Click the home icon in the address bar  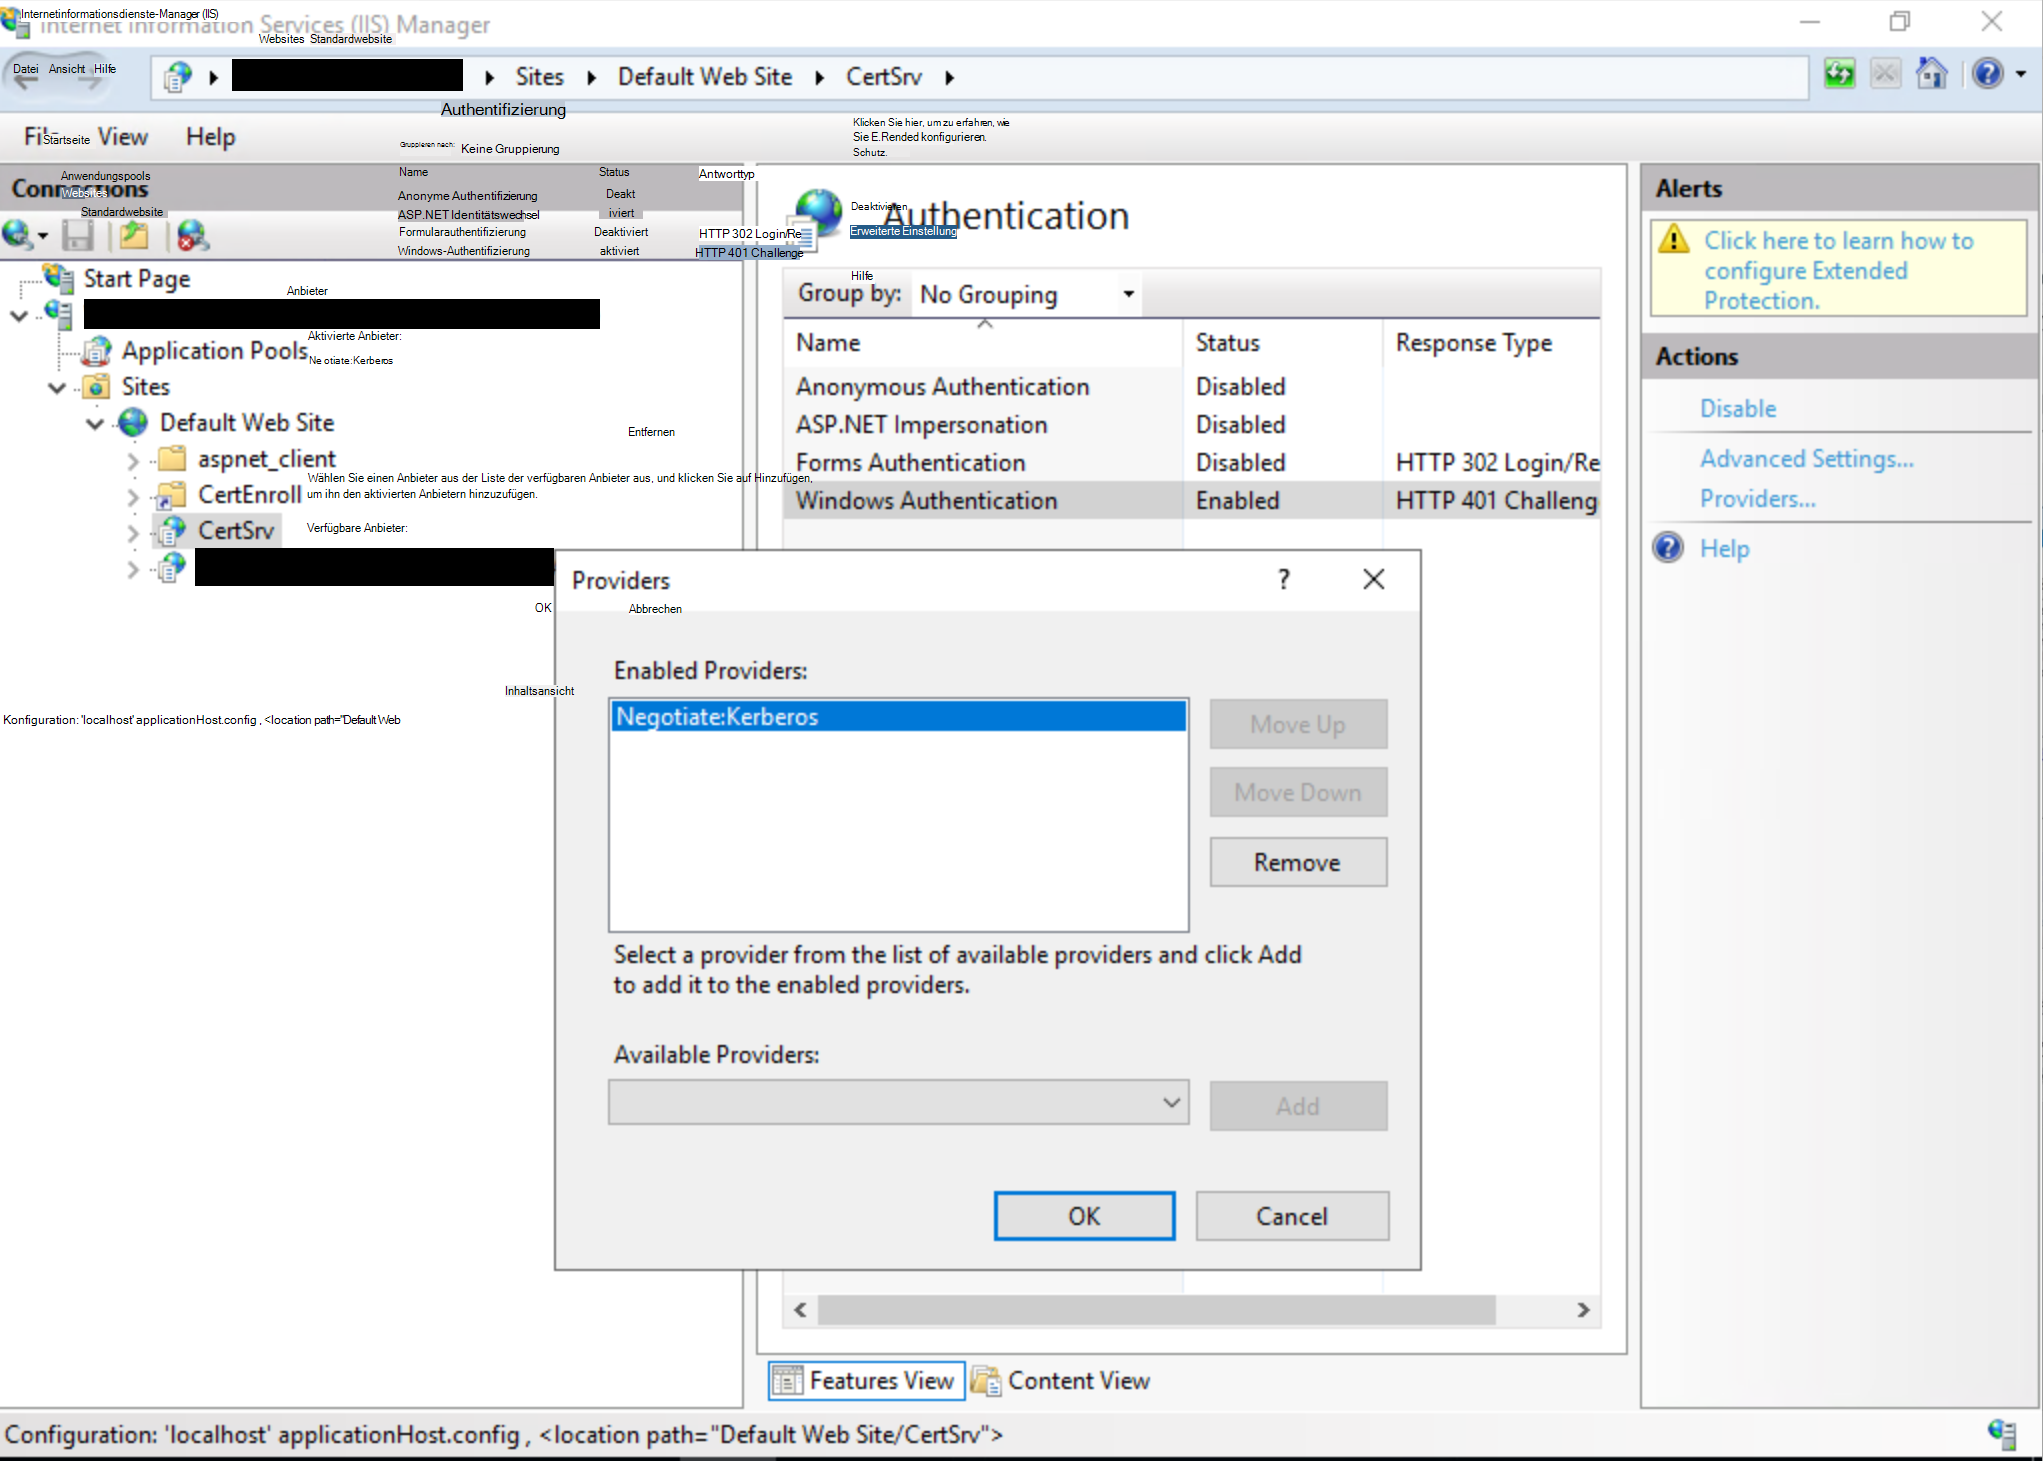(x=1932, y=73)
